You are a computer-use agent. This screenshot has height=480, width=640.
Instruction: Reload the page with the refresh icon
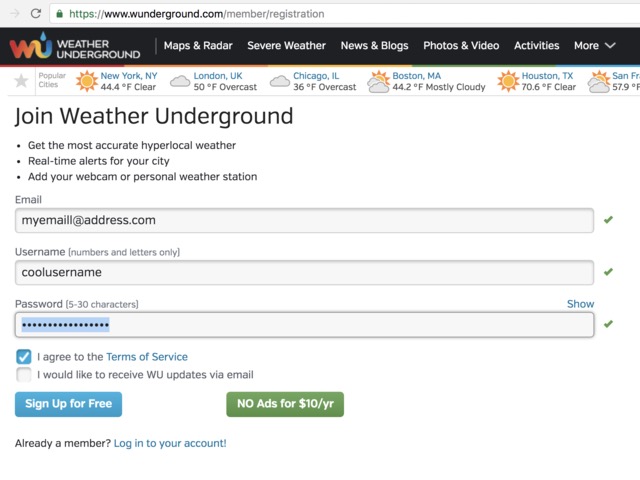point(36,13)
